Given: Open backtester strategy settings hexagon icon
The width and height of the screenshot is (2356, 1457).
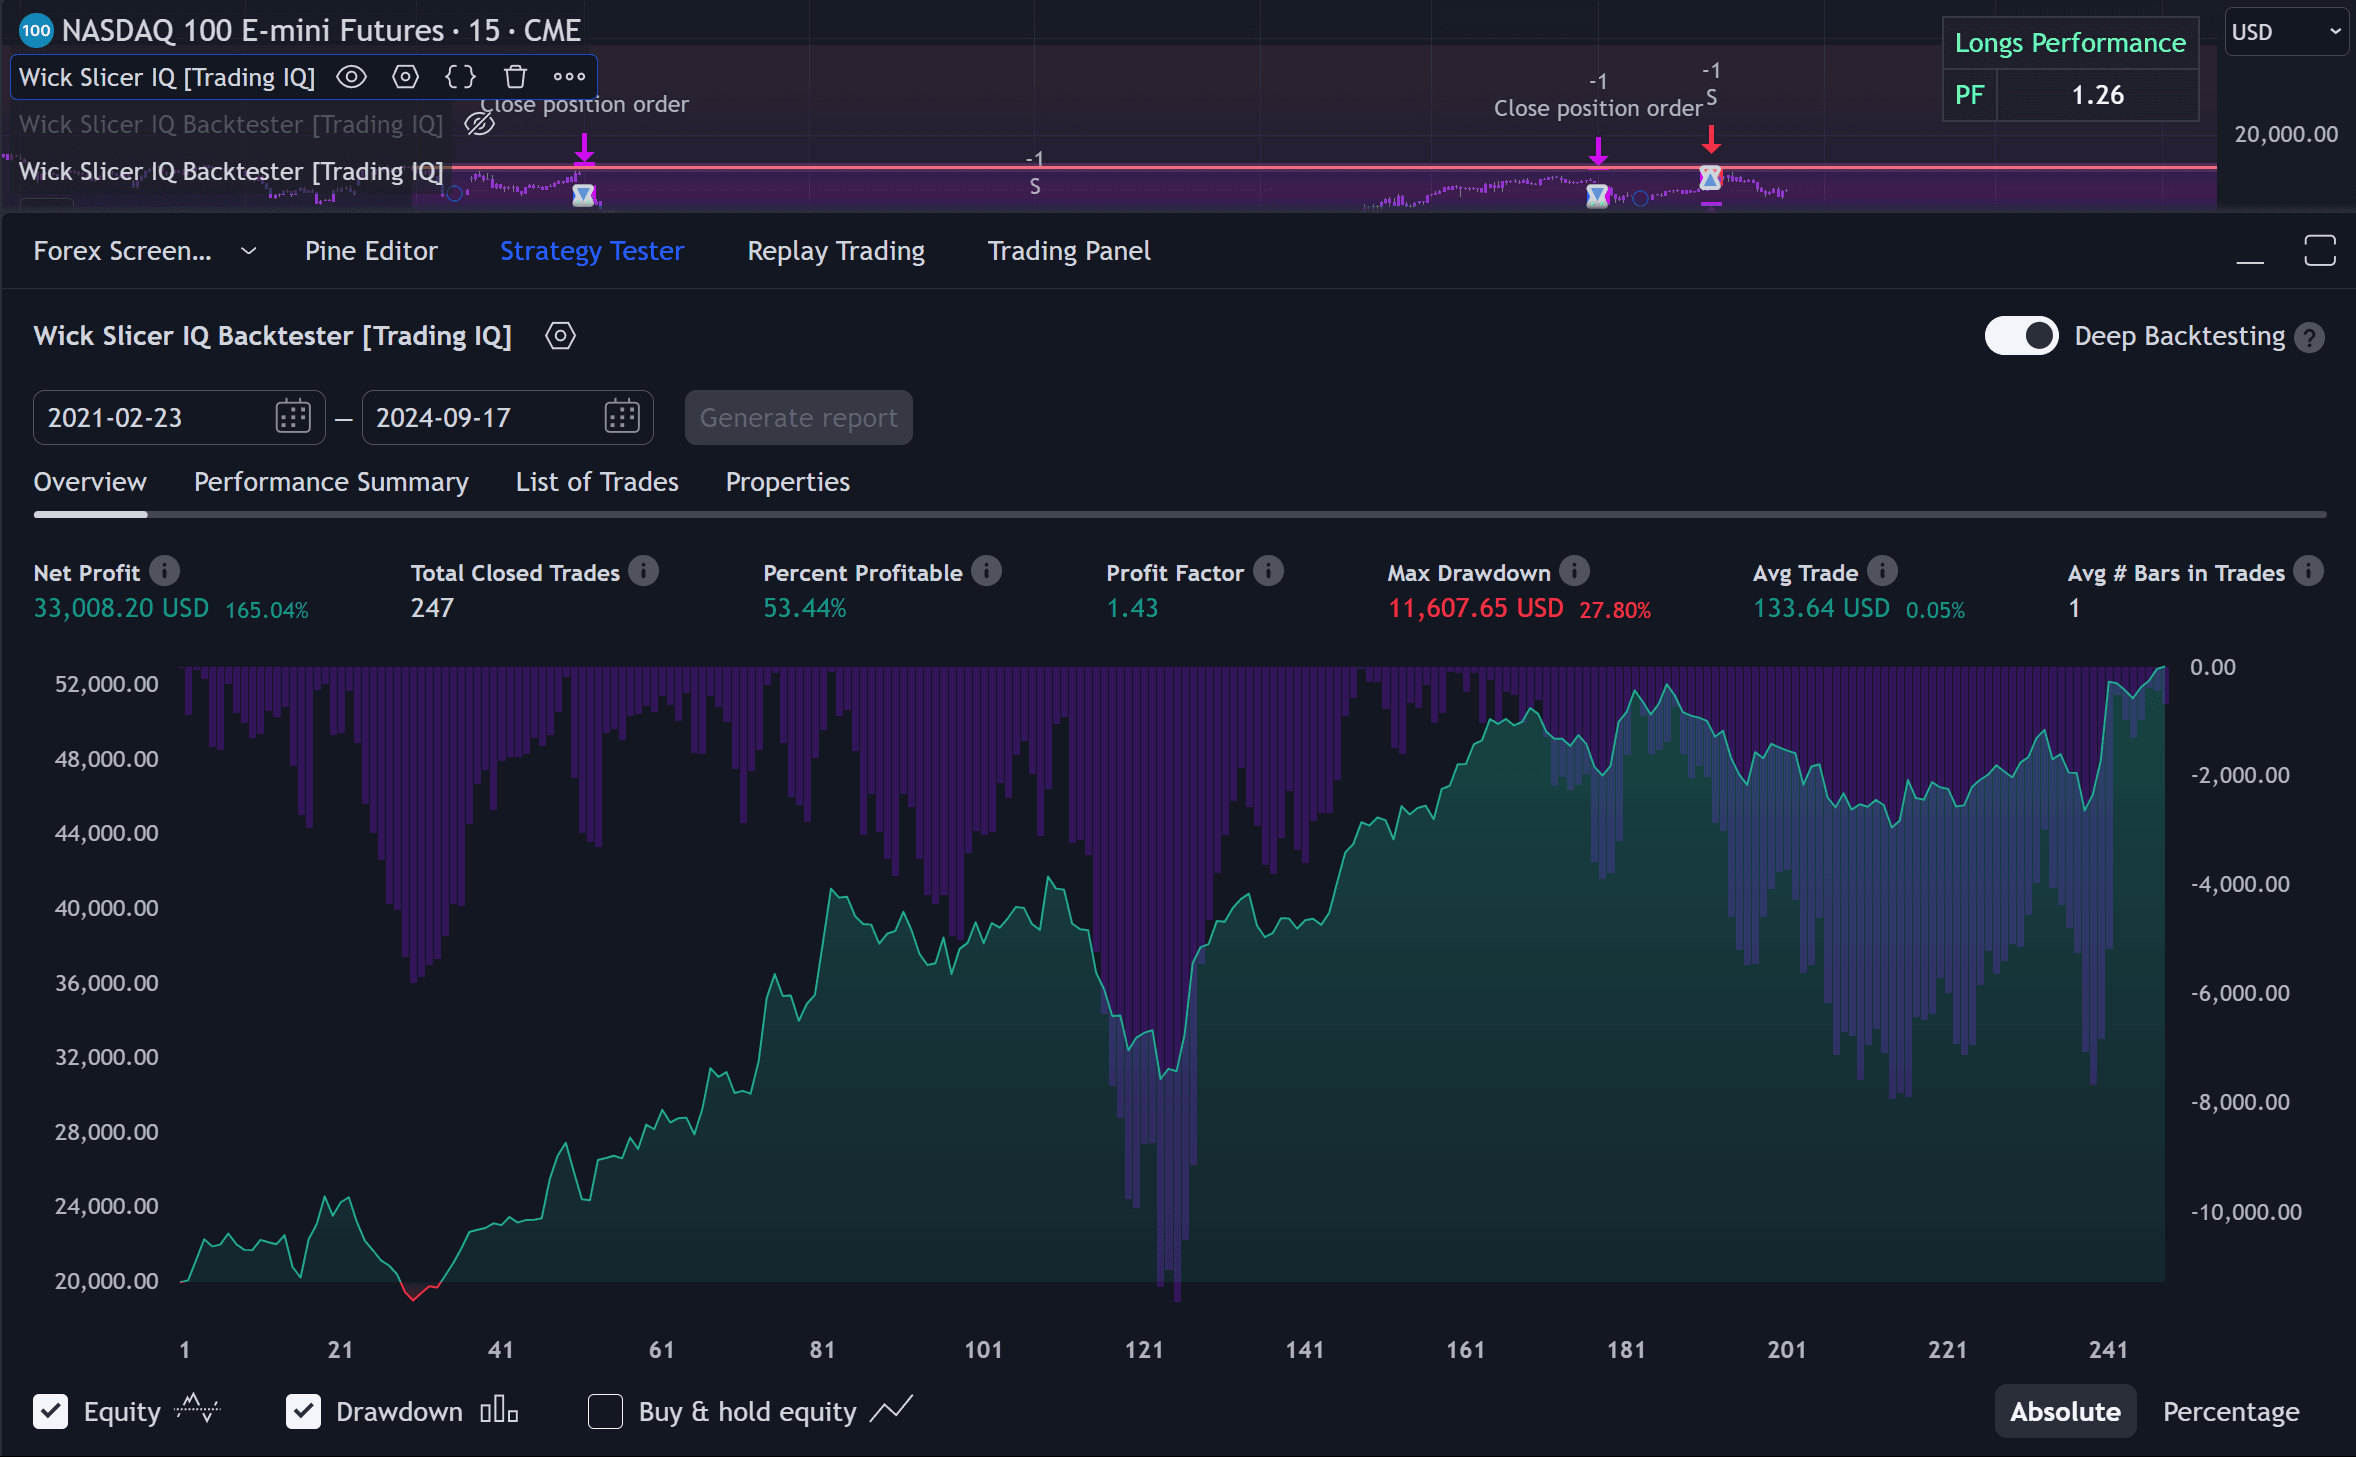Looking at the screenshot, I should (x=560, y=336).
